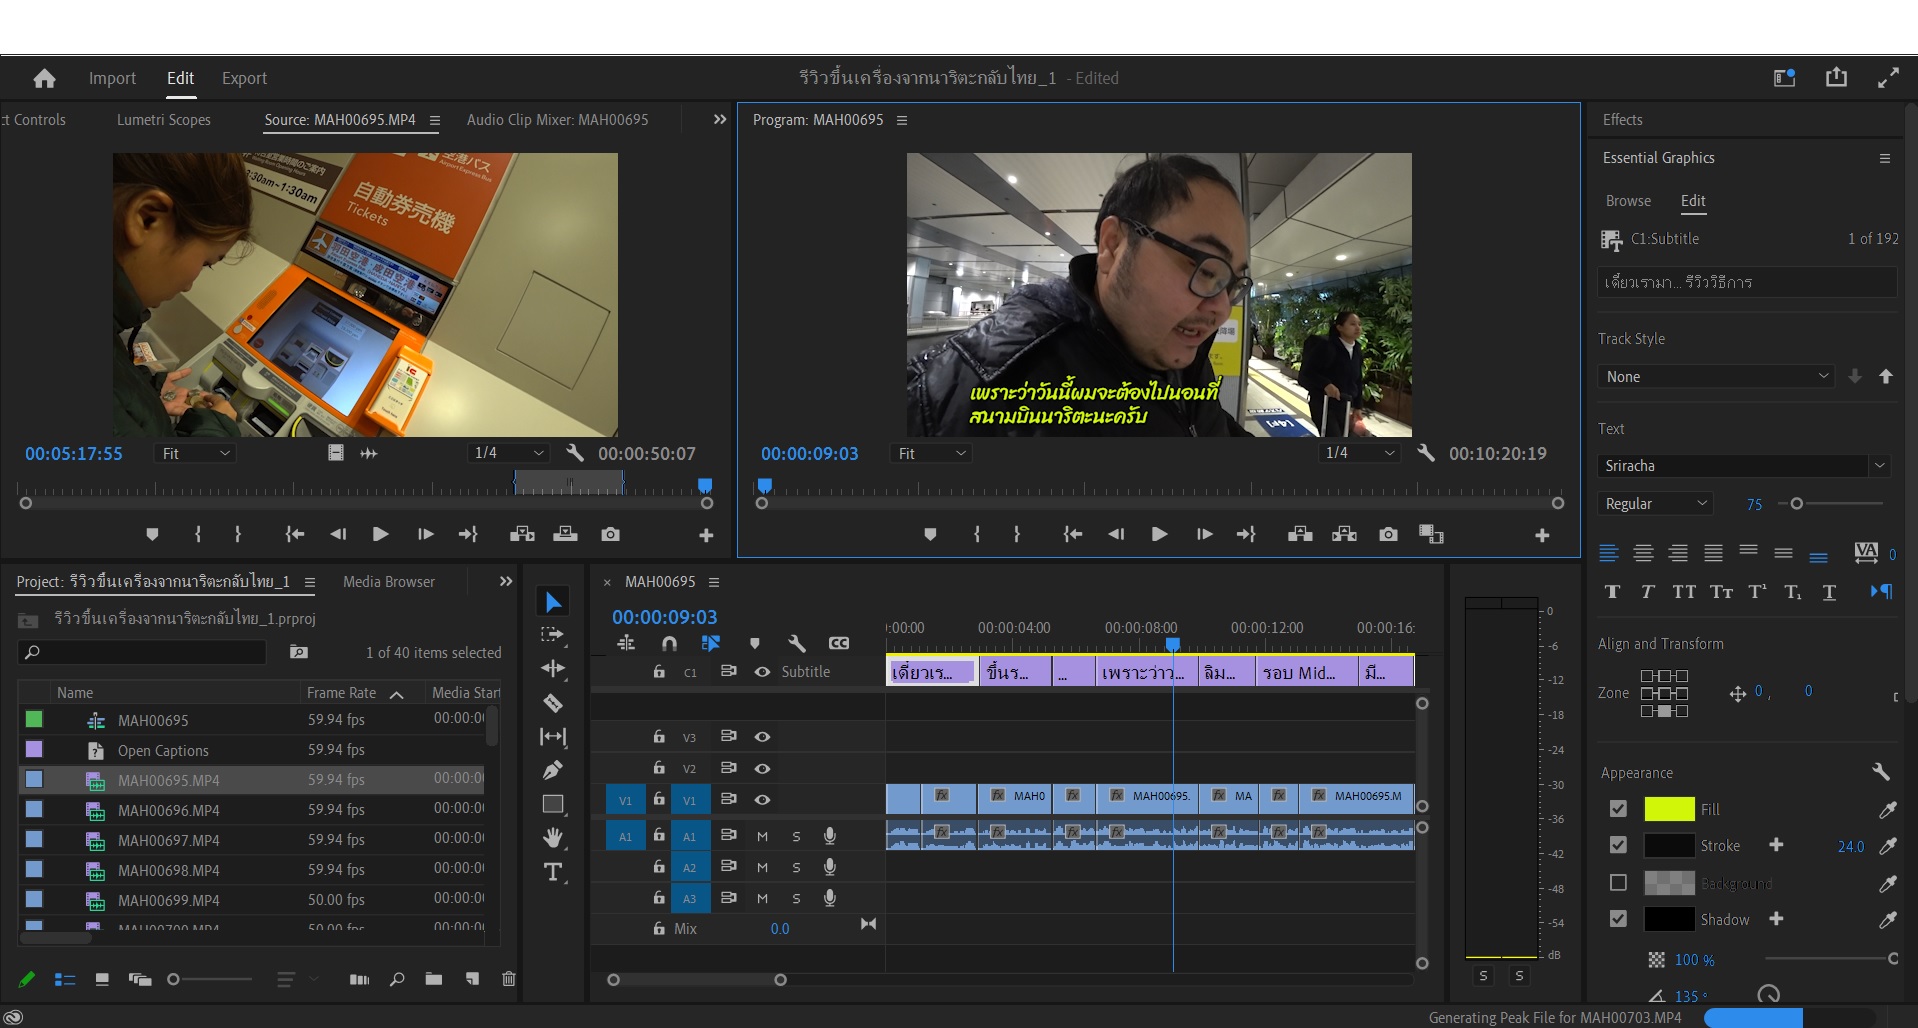This screenshot has height=1028, width=1918.
Task: Select the Type tool
Action: (552, 872)
